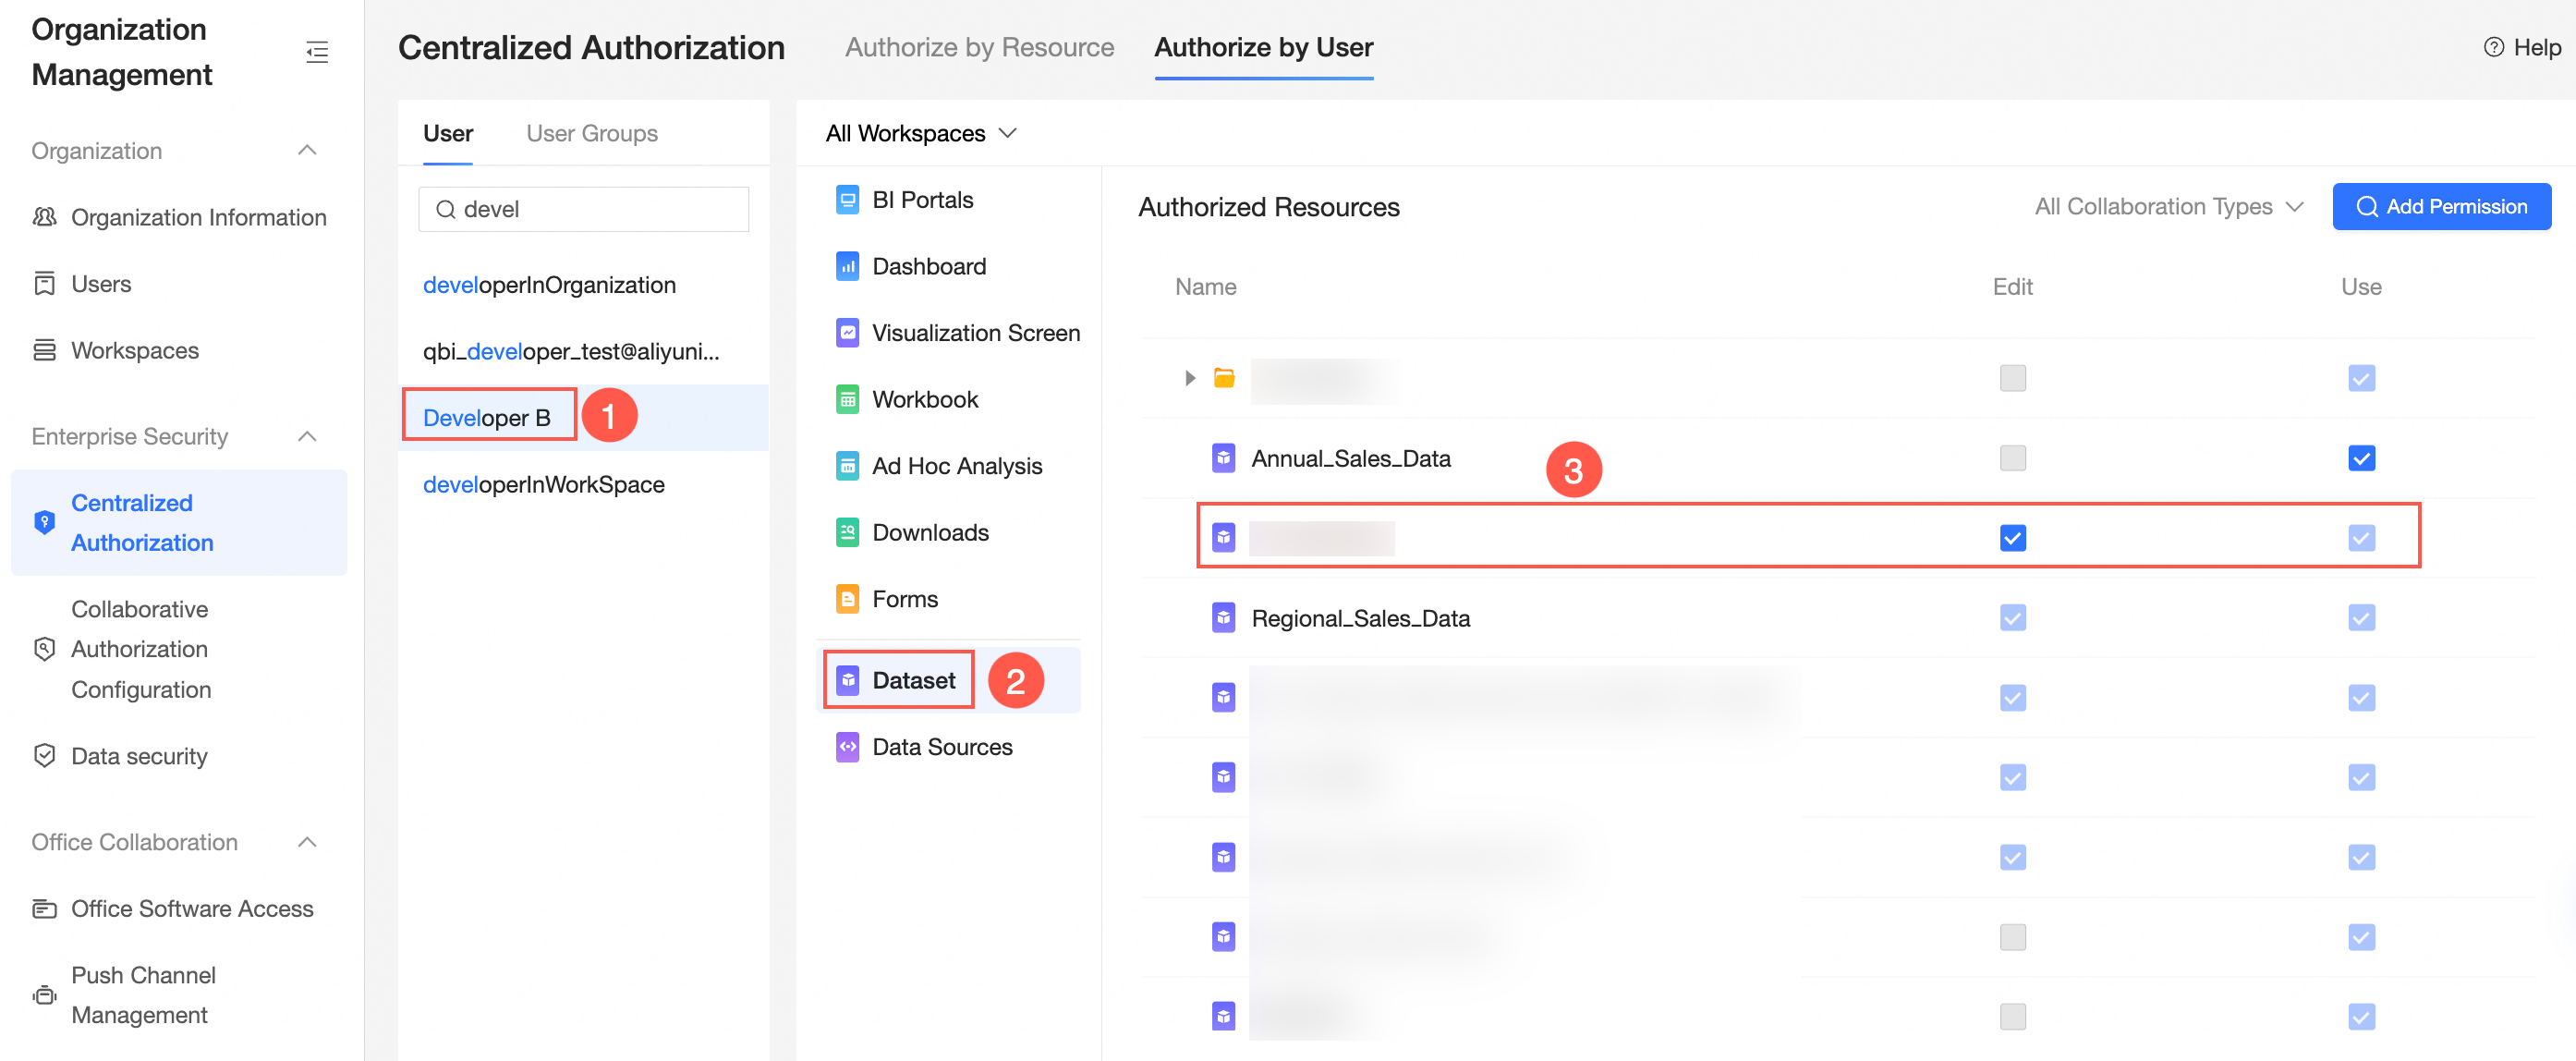Open the All Collaboration Types filter
This screenshot has width=2576, height=1061.
coord(2168,207)
